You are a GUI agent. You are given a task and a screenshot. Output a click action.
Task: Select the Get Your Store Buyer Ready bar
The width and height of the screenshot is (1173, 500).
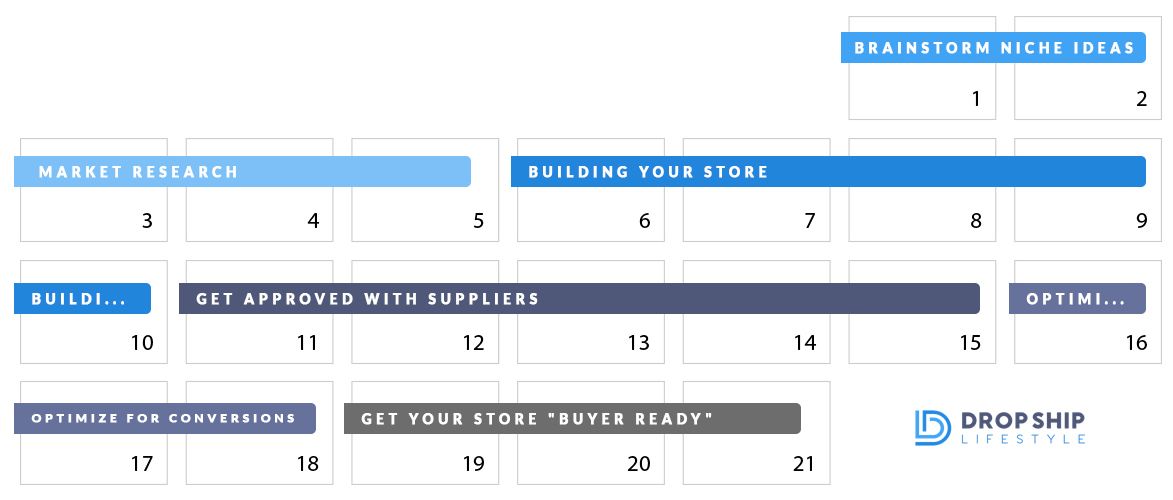[x=572, y=418]
